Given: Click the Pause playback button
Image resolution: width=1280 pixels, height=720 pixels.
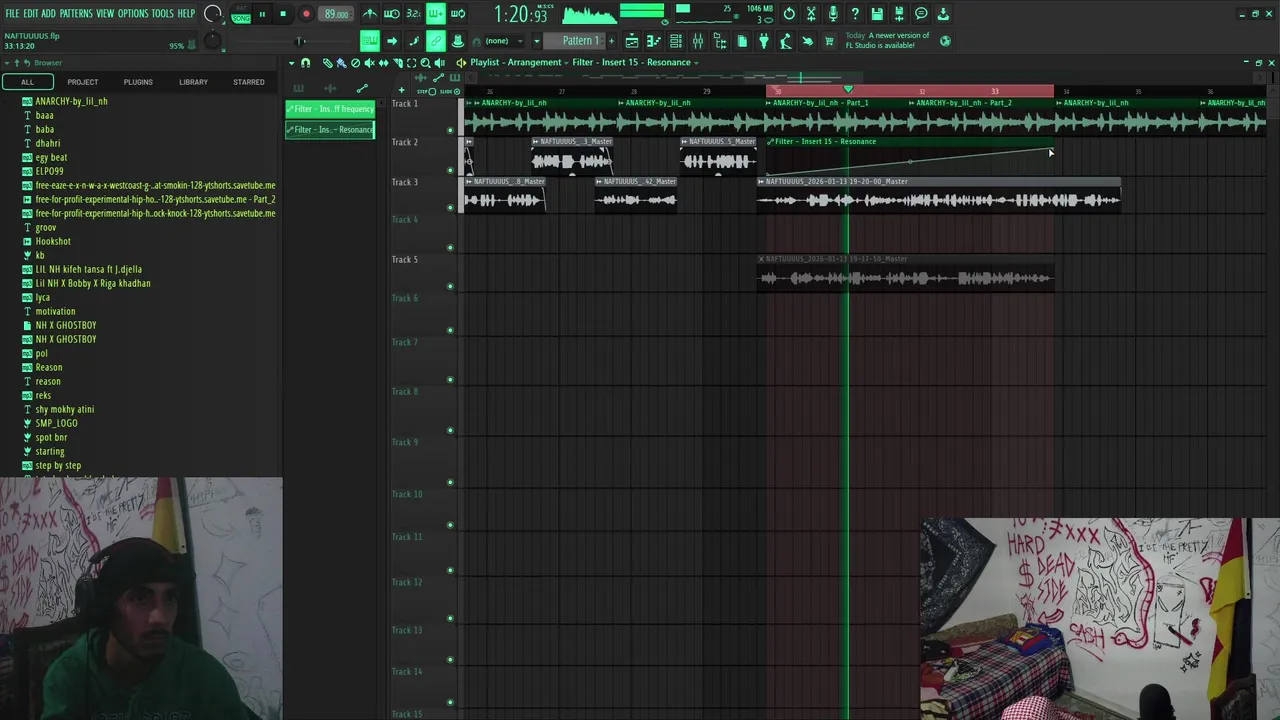Looking at the screenshot, I should click(x=262, y=14).
